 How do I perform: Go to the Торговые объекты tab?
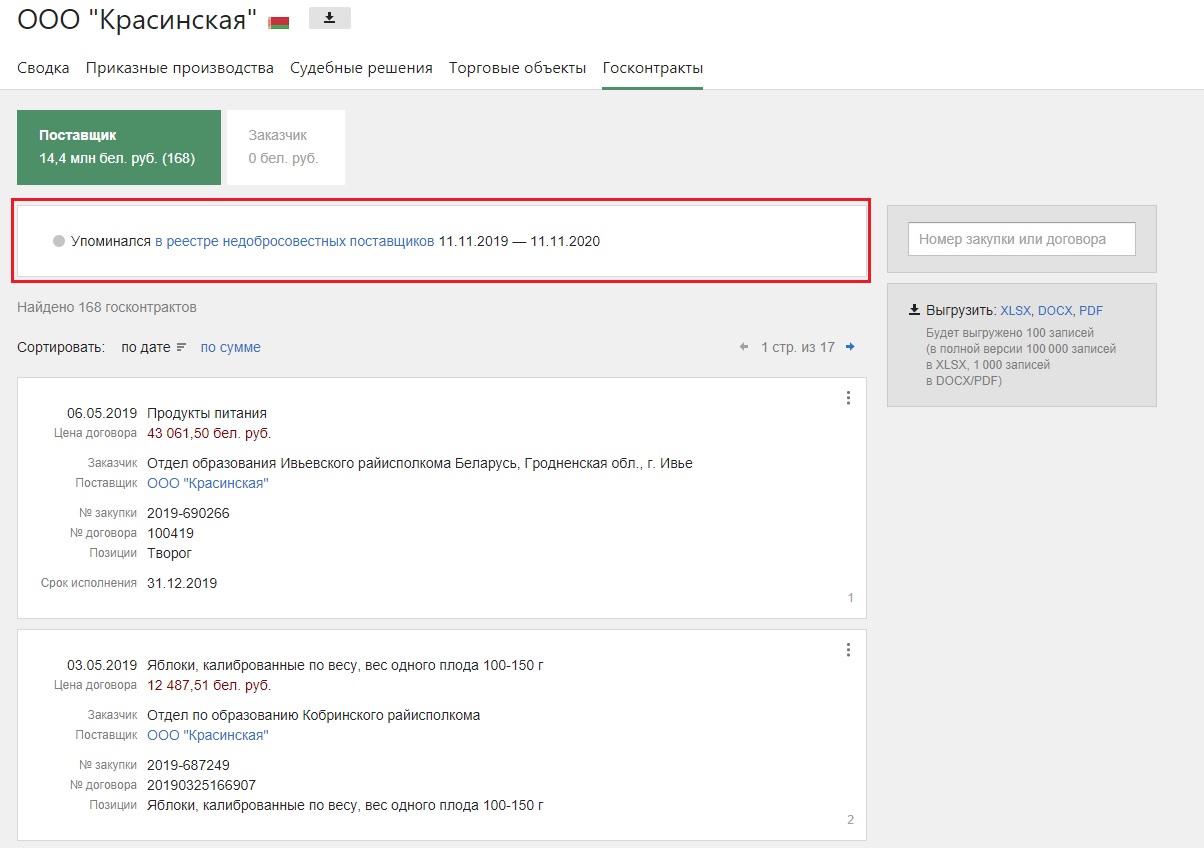(x=517, y=68)
